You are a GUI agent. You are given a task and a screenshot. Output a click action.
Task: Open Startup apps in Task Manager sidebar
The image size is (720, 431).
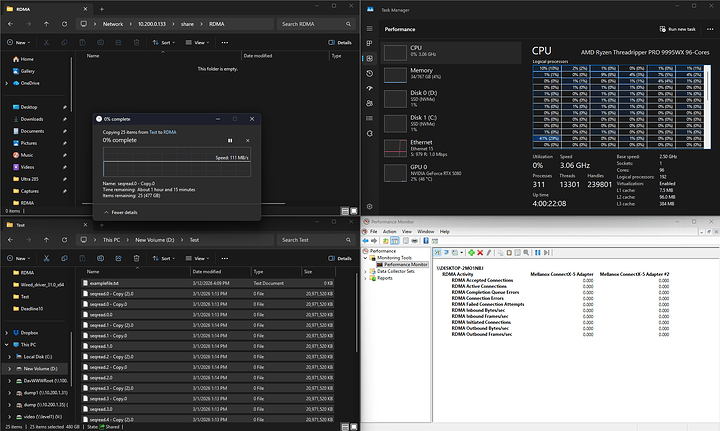click(369, 88)
